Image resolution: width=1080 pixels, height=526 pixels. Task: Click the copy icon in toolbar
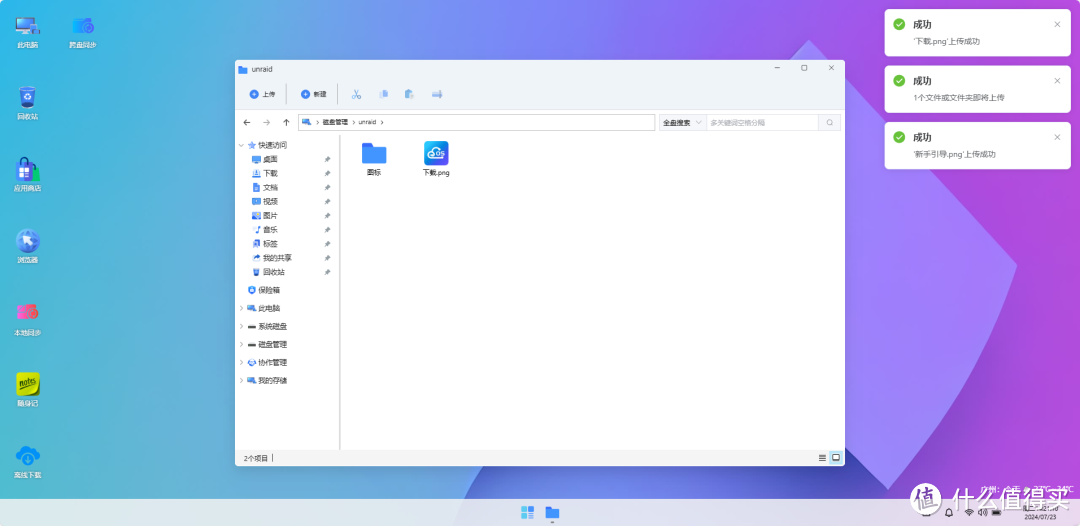[x=384, y=94]
